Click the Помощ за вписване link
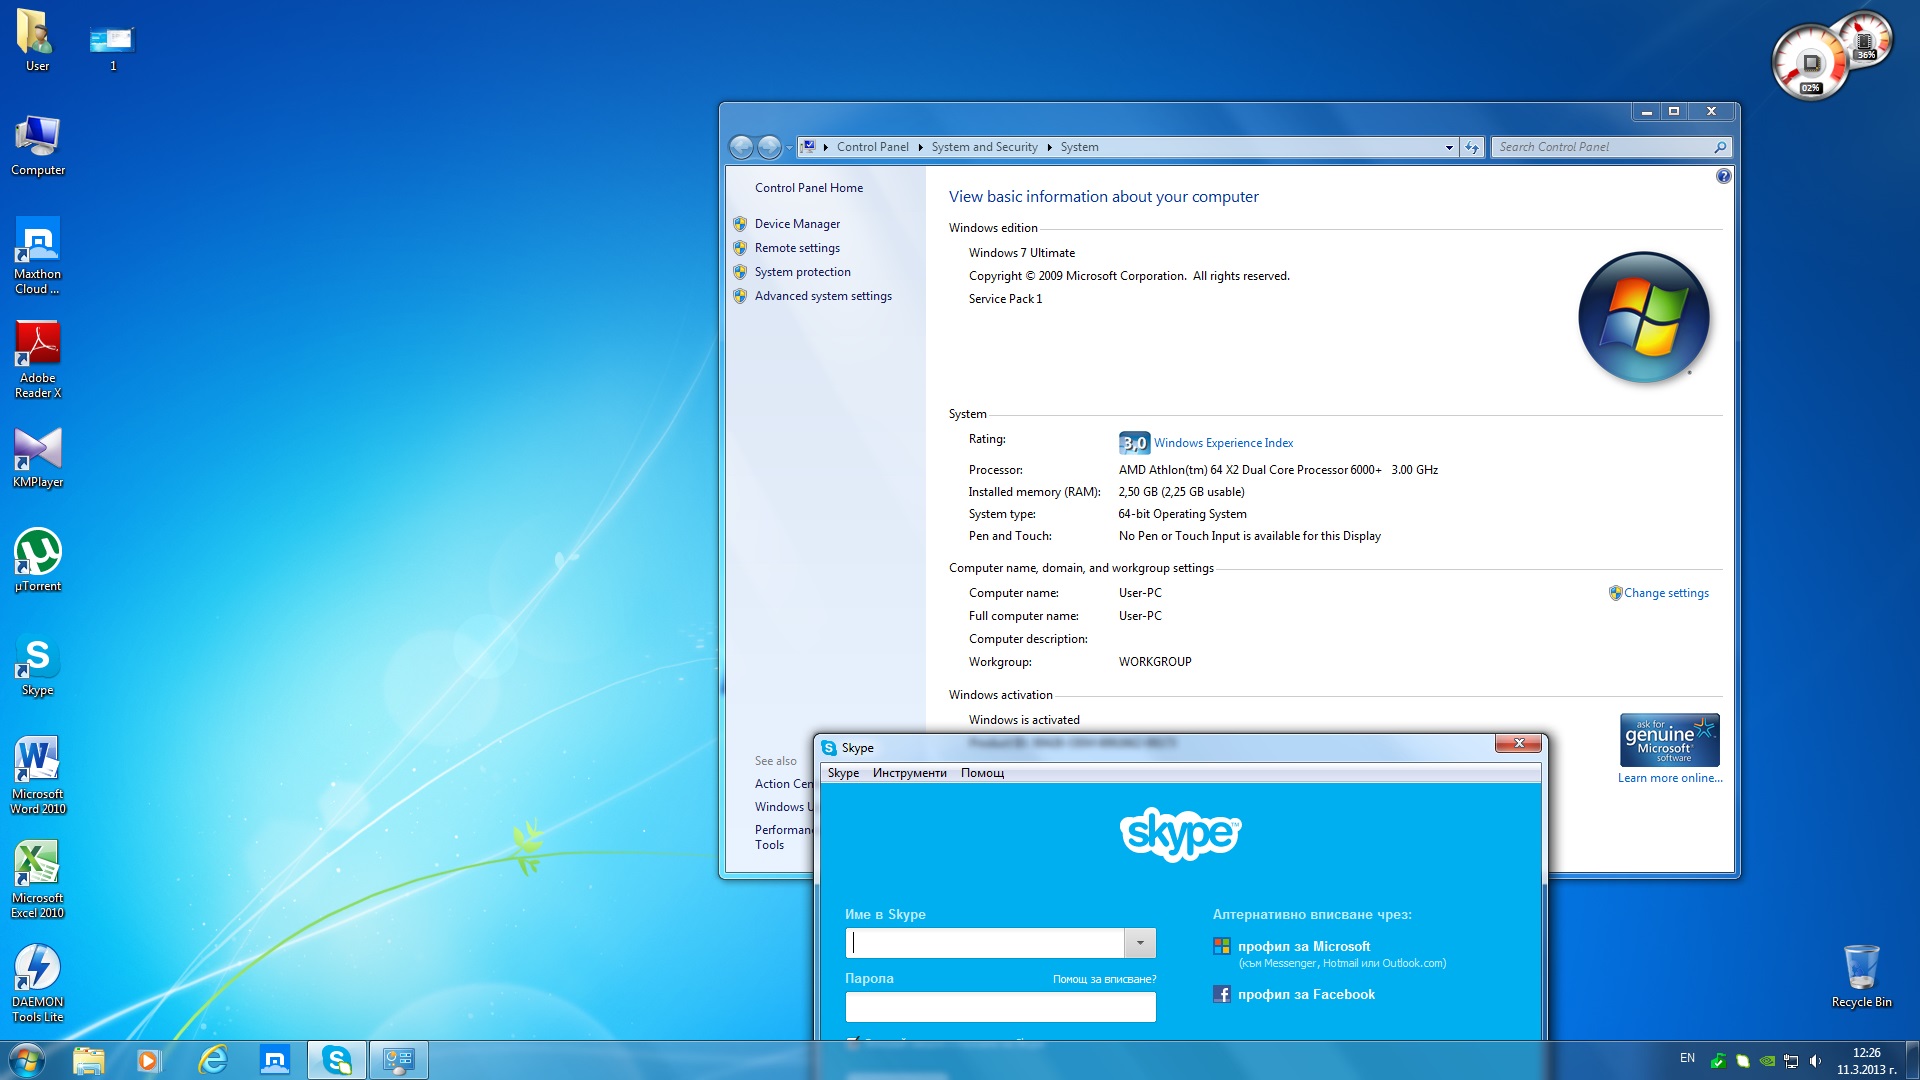Screen dimensions: 1920x1080 [x=1104, y=979]
